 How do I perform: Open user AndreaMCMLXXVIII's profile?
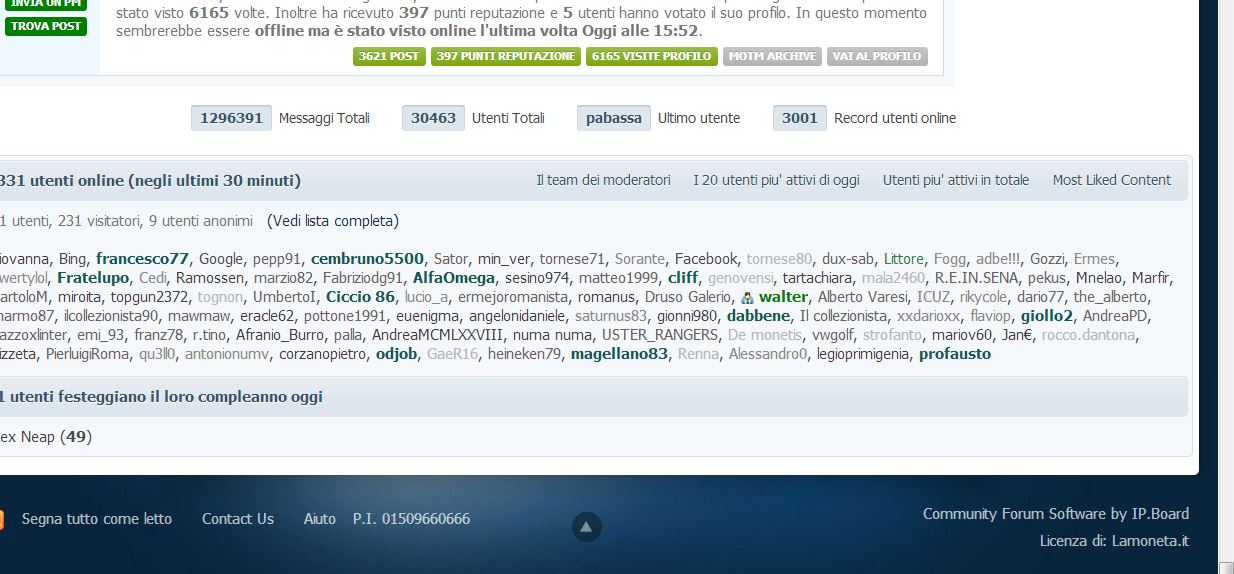tap(438, 335)
